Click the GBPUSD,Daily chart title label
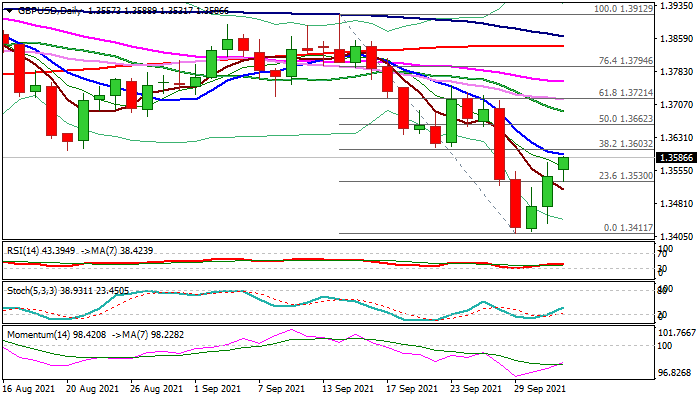 50,9
